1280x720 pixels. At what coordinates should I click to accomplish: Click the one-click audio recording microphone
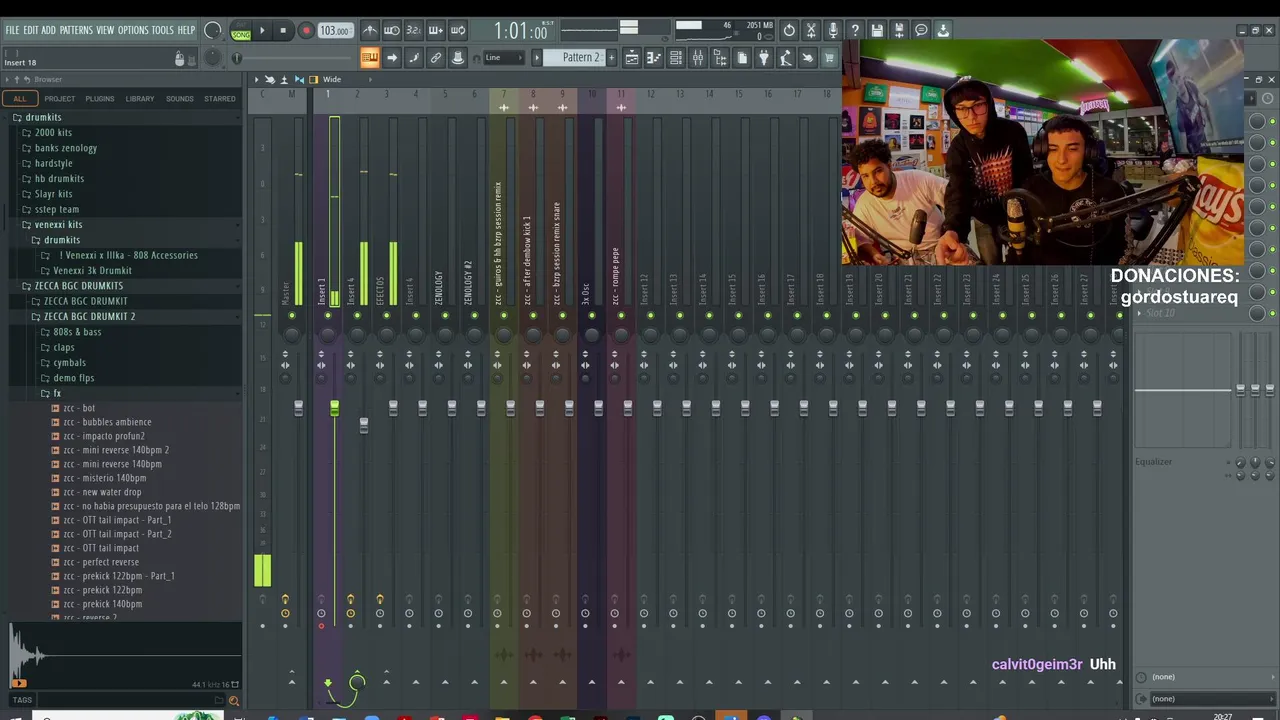point(833,31)
